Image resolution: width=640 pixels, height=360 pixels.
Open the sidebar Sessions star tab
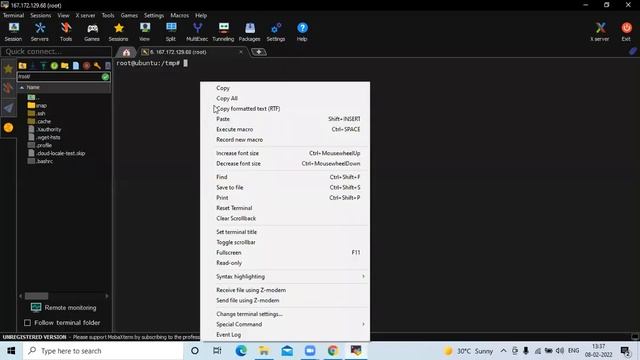click(8, 69)
